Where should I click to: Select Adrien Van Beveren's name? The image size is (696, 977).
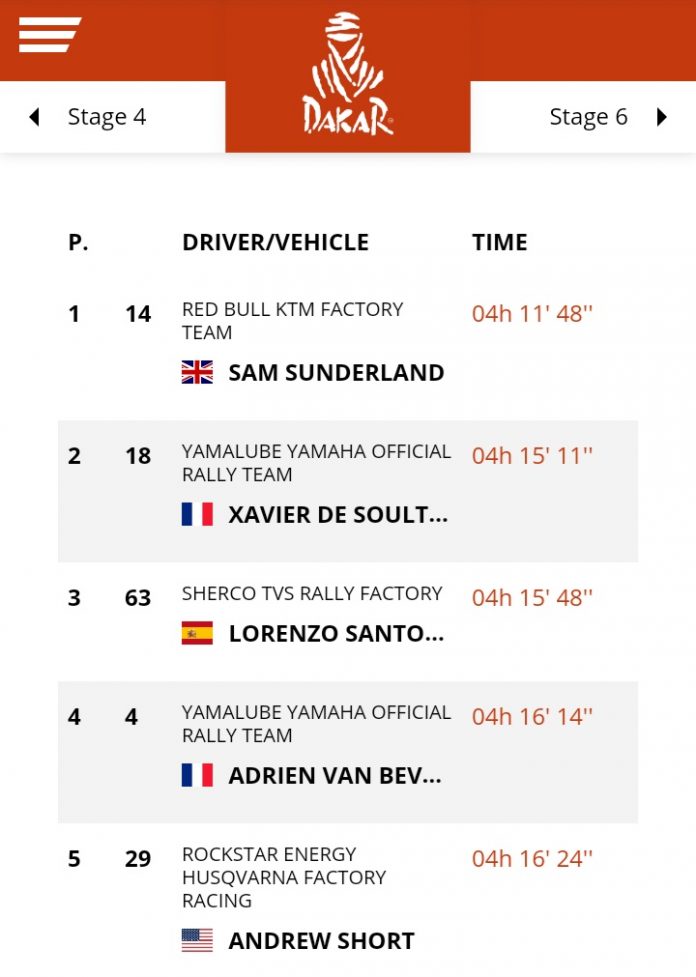pyautogui.click(x=335, y=775)
